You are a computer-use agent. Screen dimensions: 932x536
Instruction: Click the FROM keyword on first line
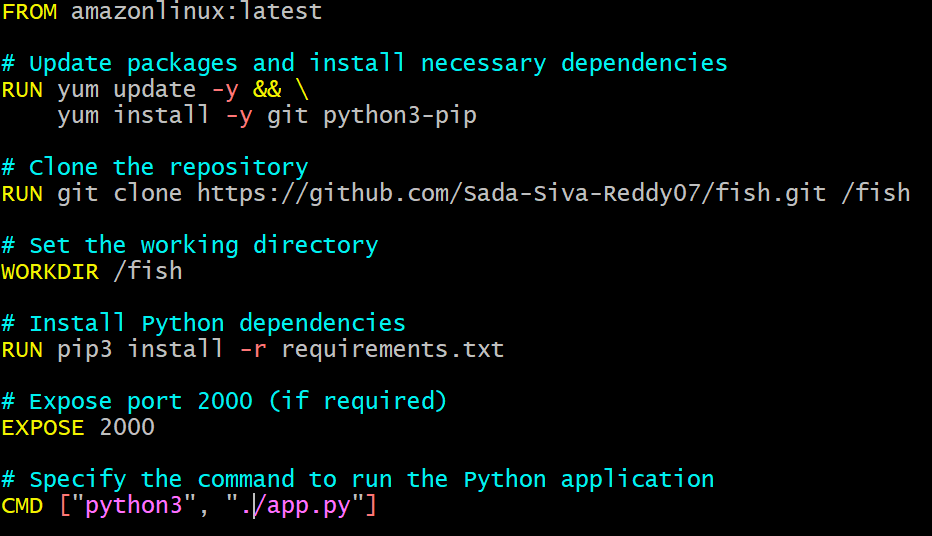(30, 11)
